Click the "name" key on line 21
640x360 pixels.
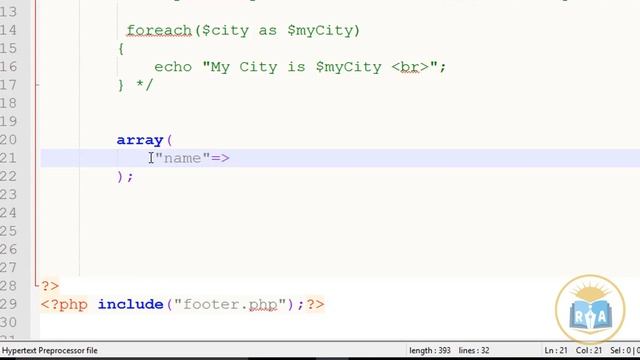click(182, 158)
